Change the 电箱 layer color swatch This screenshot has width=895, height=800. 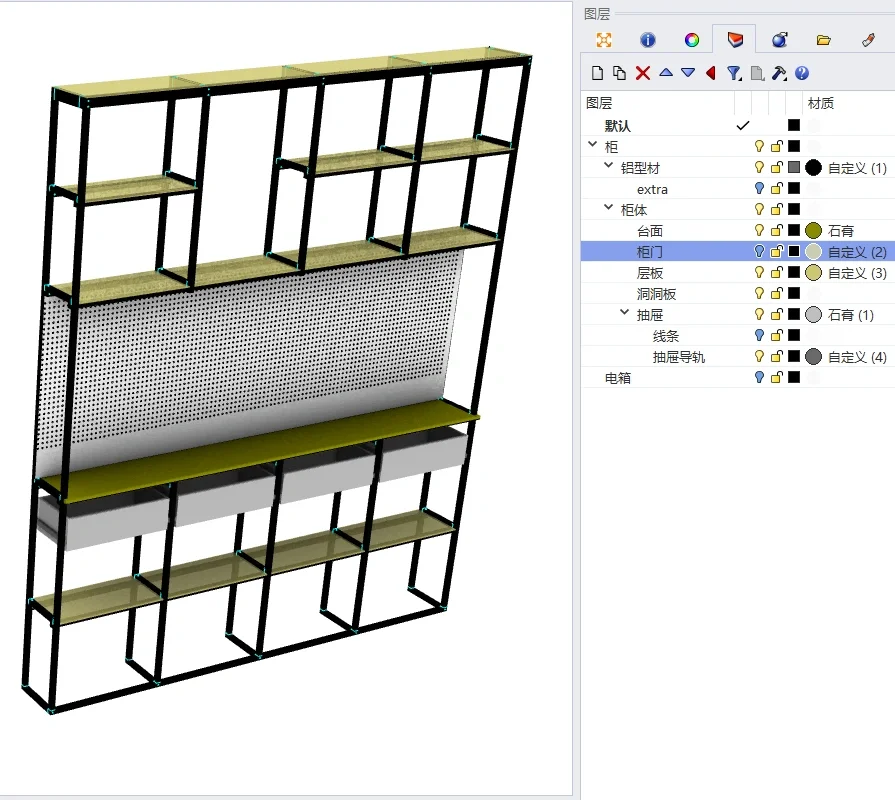click(x=794, y=377)
